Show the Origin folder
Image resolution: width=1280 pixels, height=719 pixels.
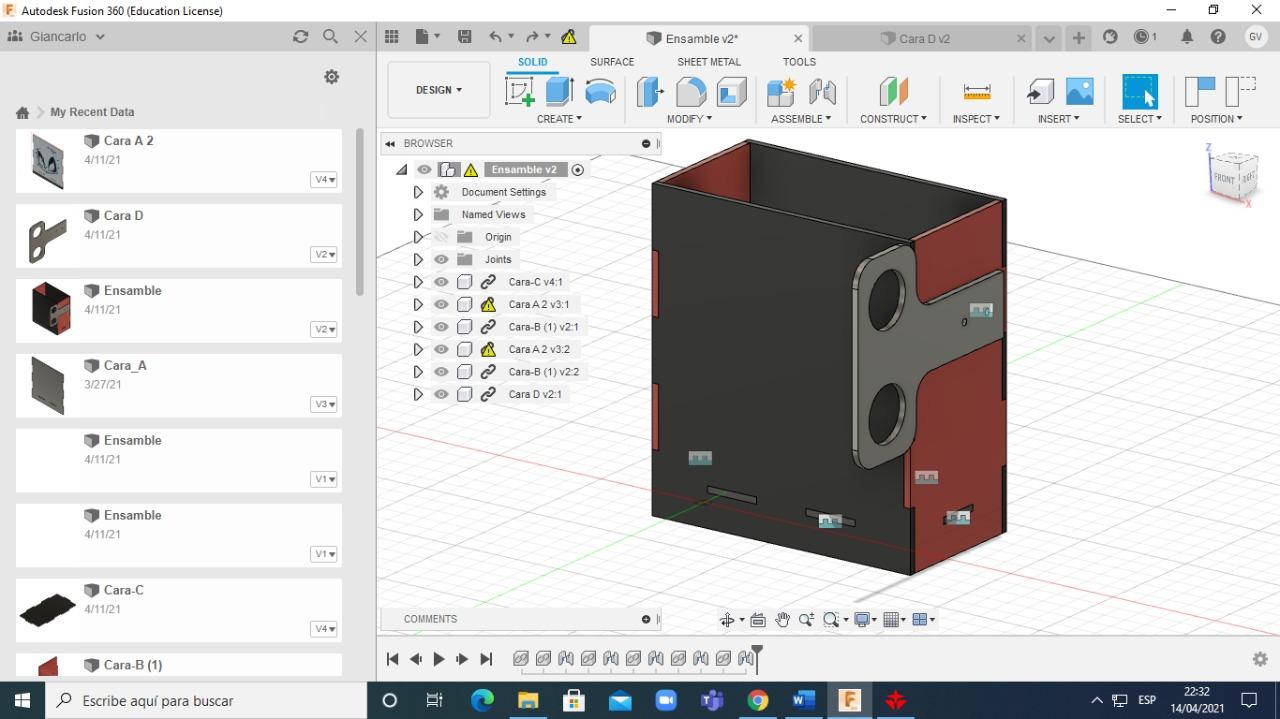pos(441,237)
